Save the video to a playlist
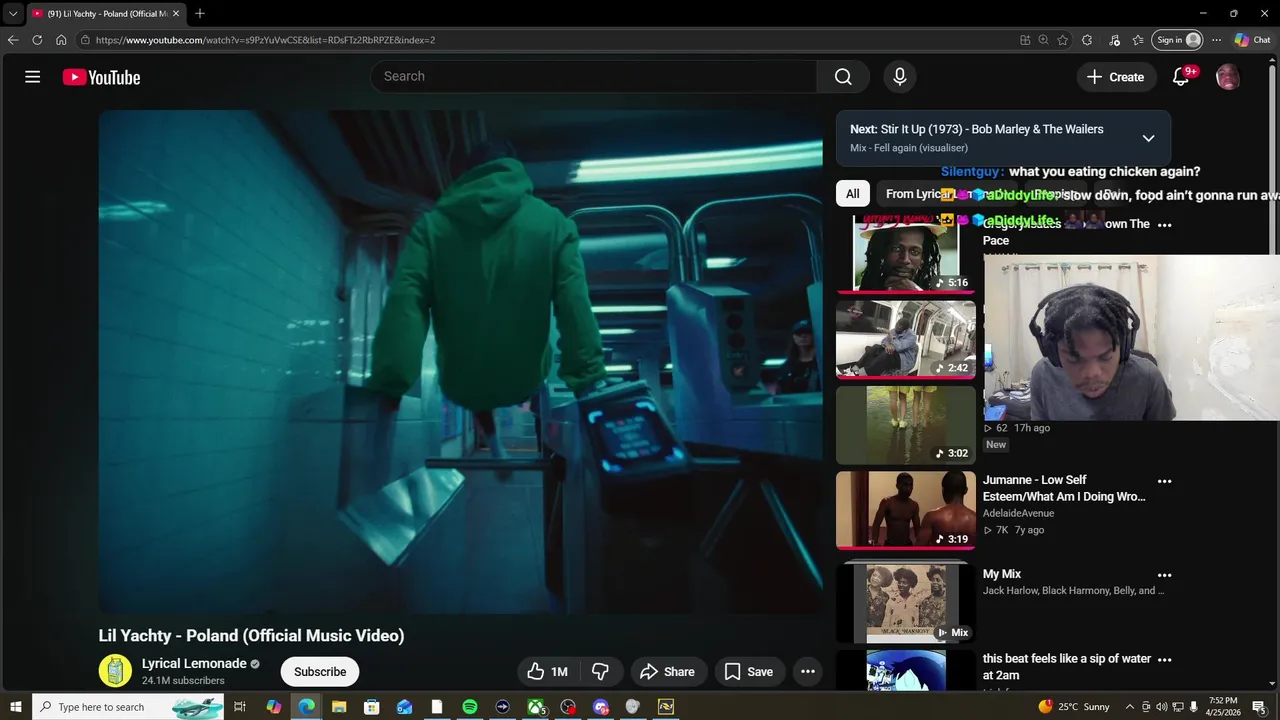 coord(749,672)
